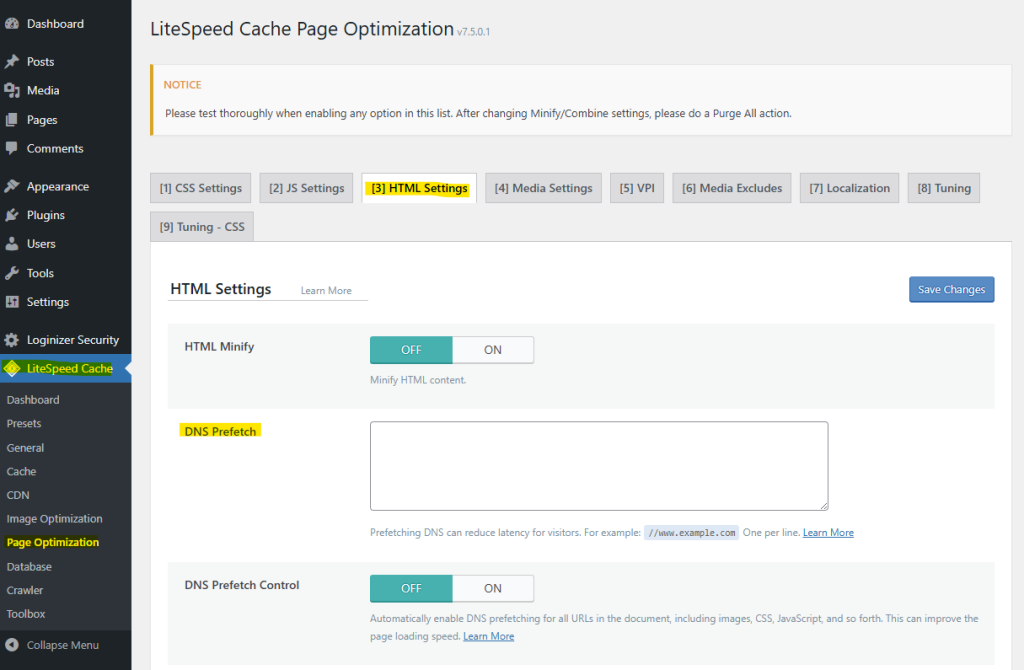
Task: Click the Dashboard icon in sidebar
Action: click(x=12, y=23)
